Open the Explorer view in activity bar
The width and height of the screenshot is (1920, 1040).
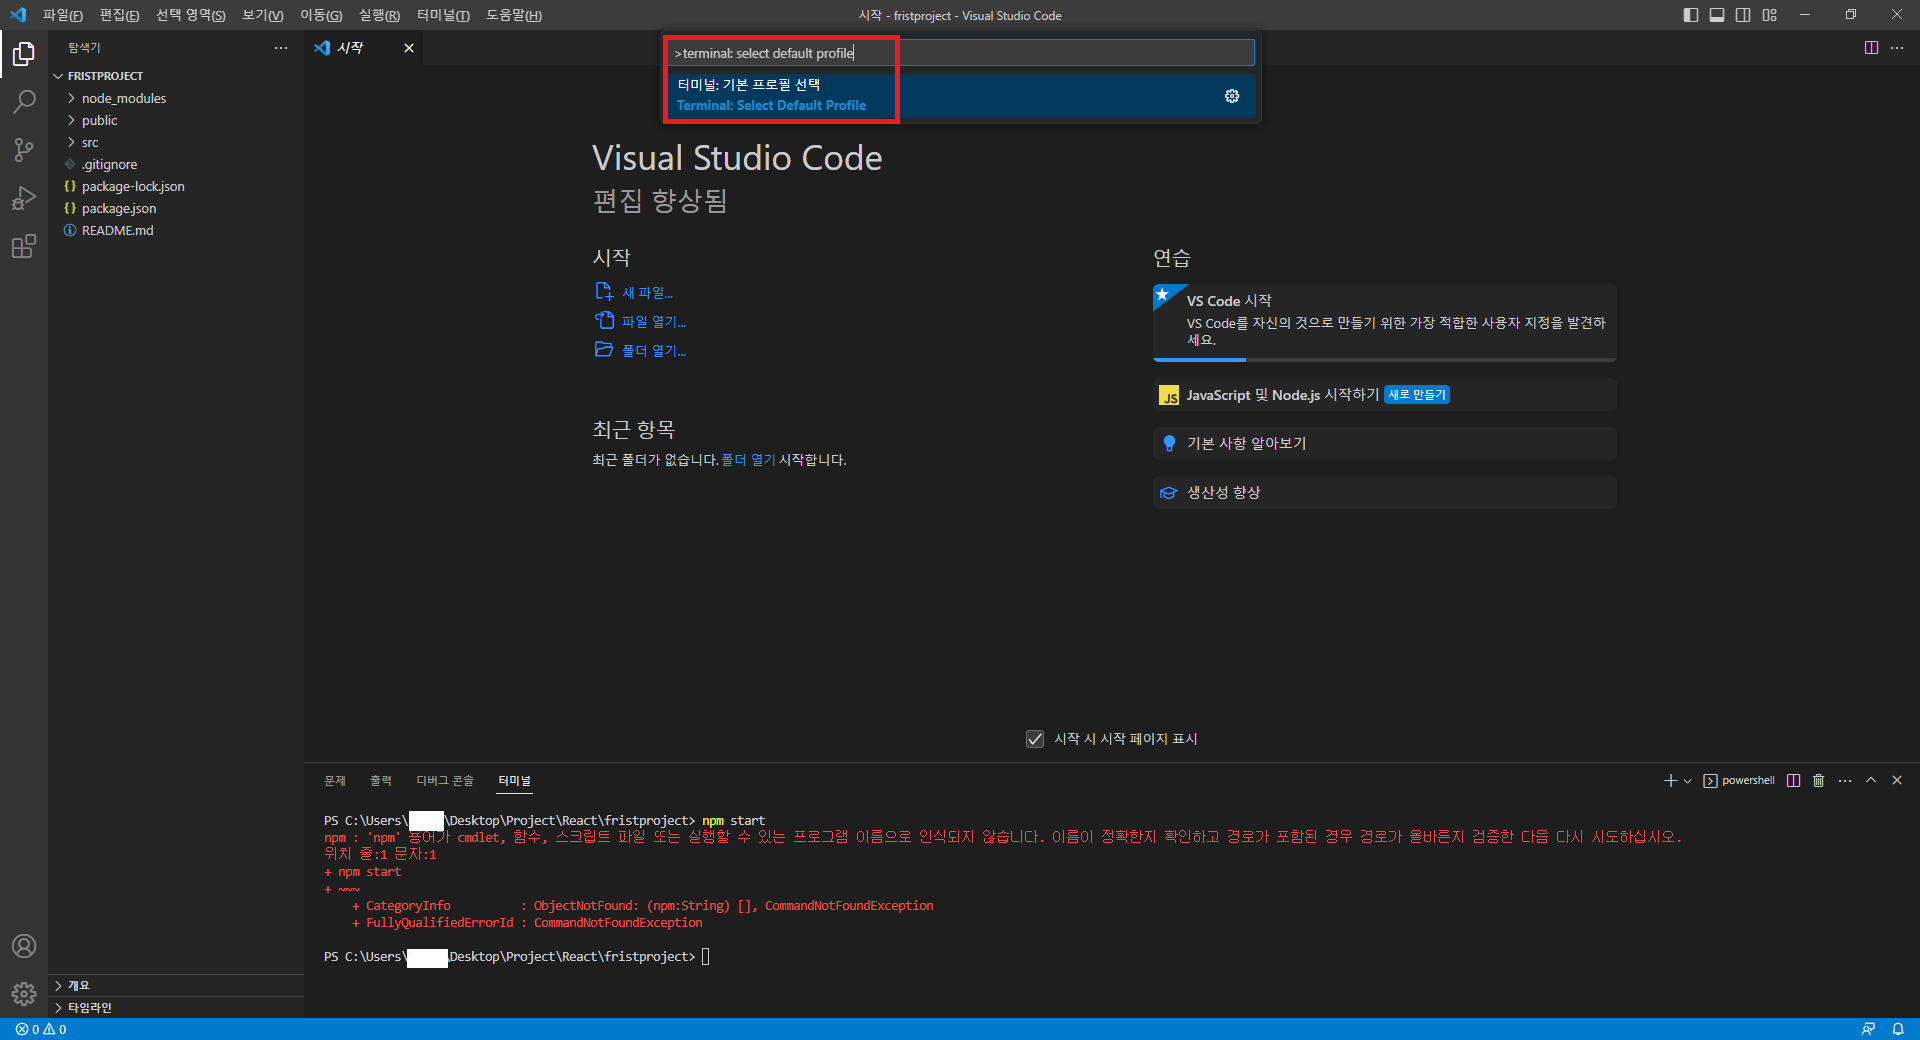point(24,53)
